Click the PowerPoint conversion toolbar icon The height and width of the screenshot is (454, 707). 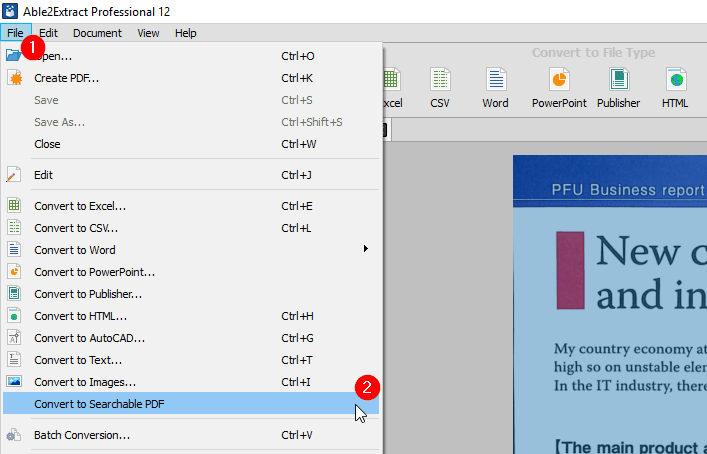tap(559, 80)
